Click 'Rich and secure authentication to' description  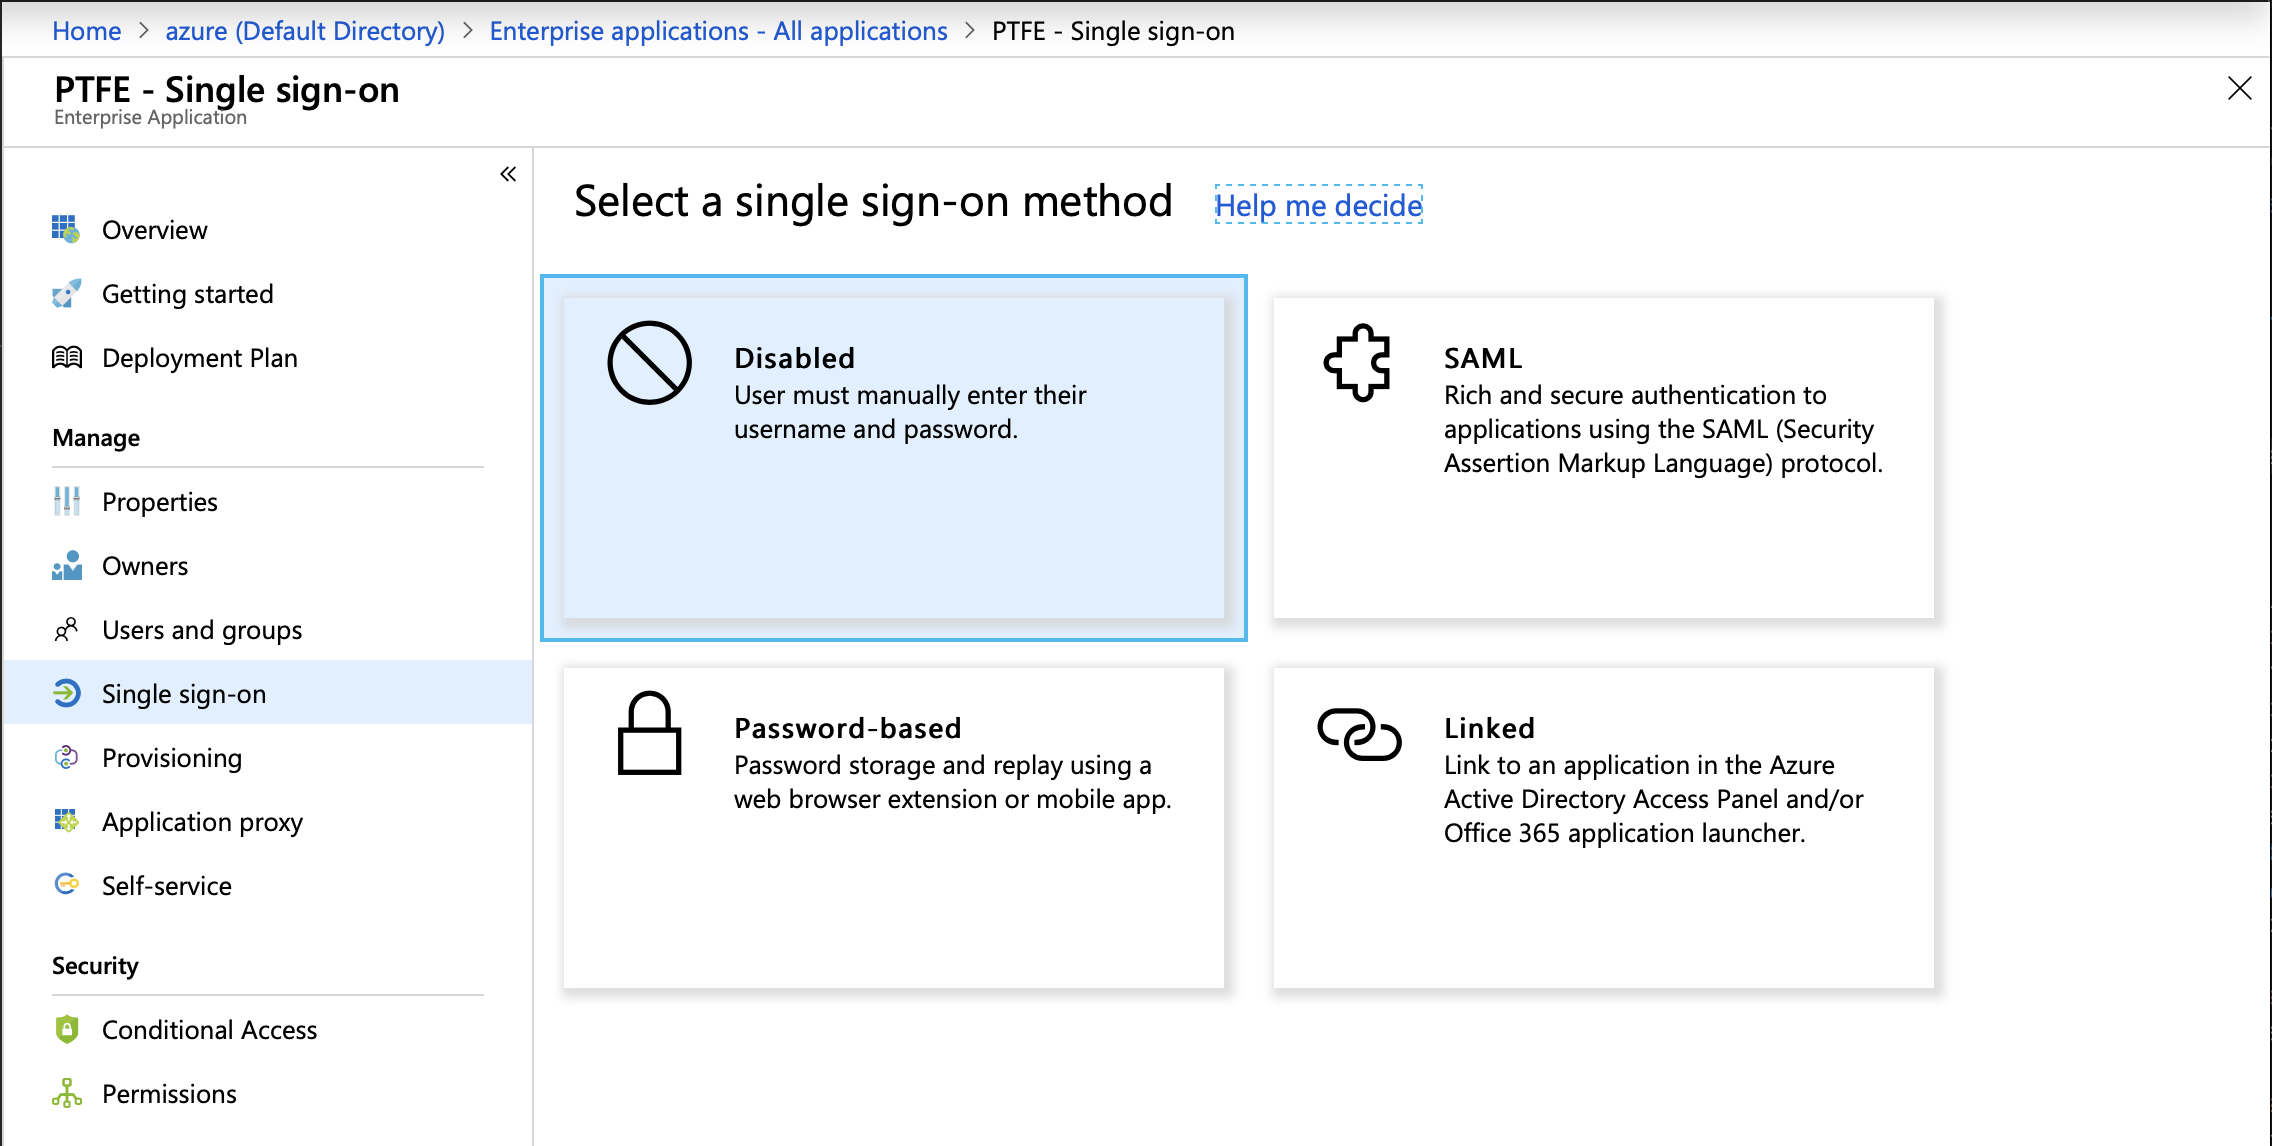pos(1635,395)
